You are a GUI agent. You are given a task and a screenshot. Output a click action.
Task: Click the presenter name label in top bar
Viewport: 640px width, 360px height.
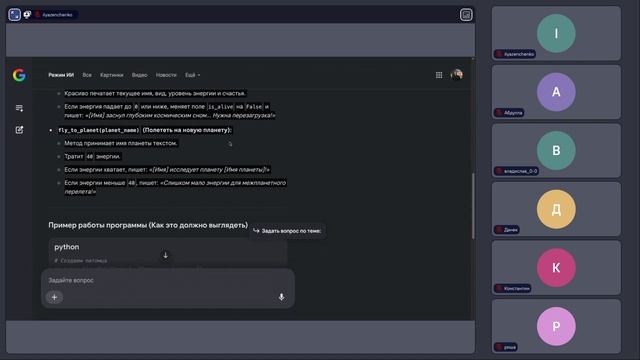coord(55,15)
